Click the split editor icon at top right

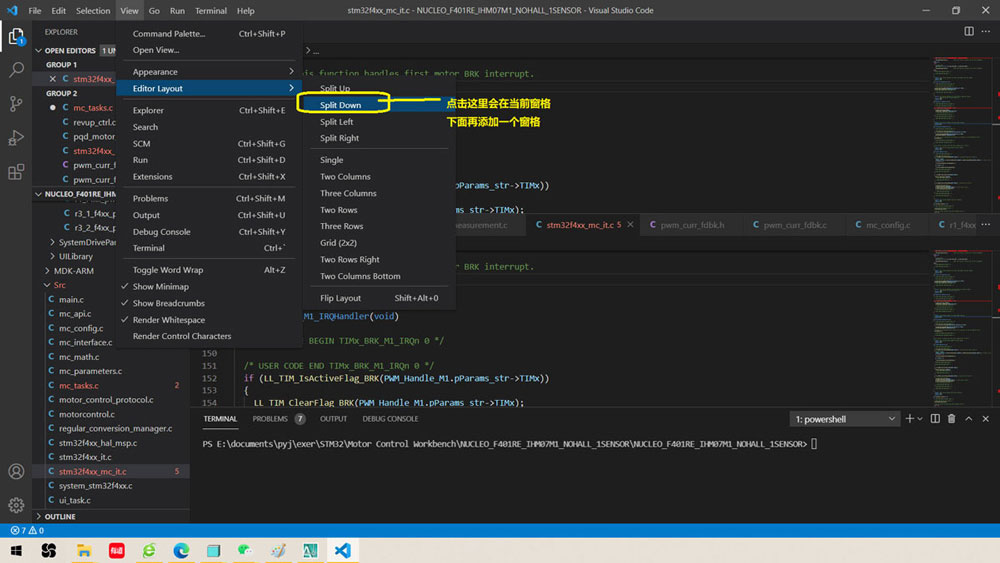[969, 31]
